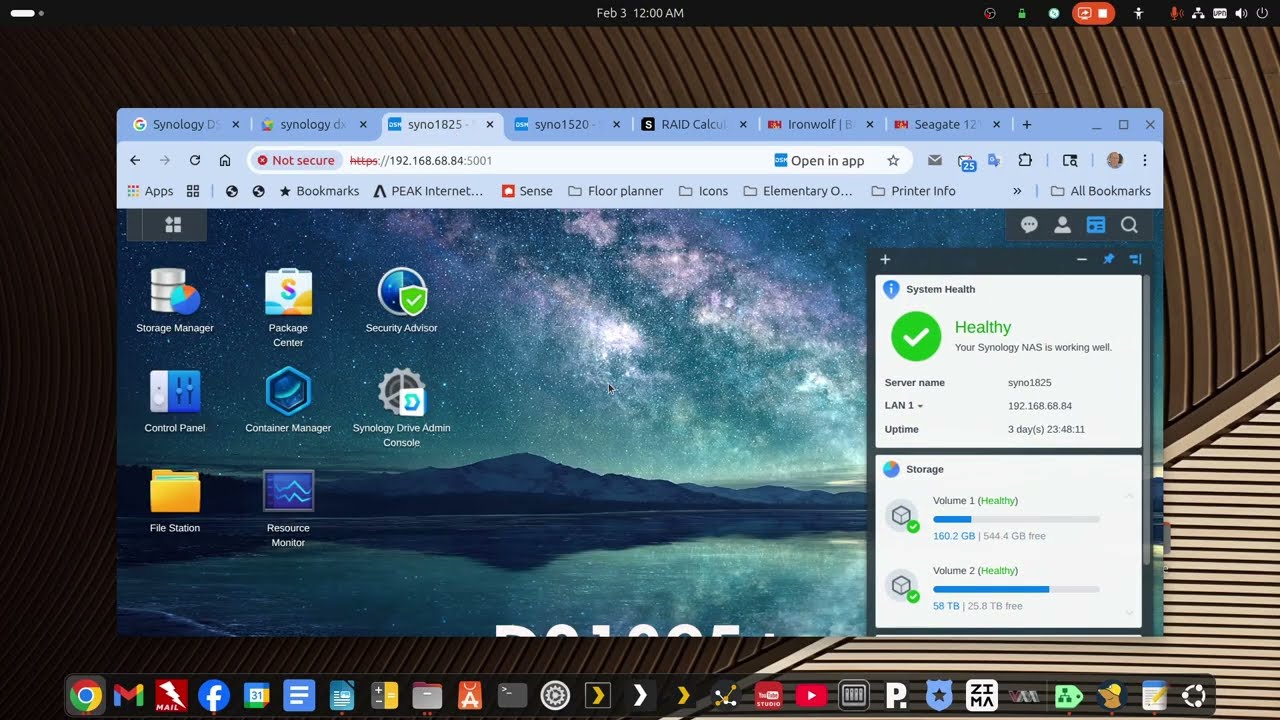Open Storage Manager desktop icon

click(x=175, y=300)
